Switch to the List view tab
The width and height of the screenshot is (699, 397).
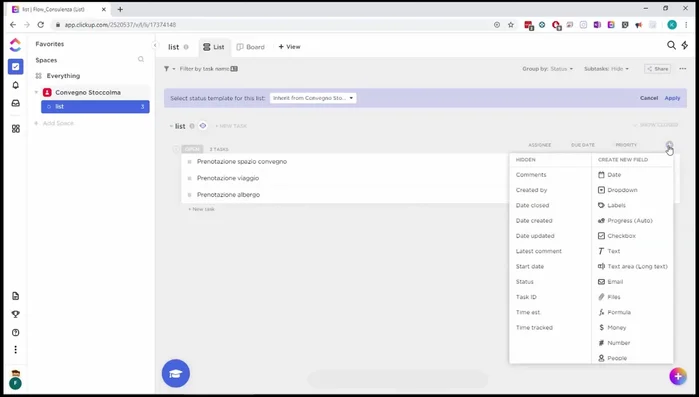pos(214,47)
